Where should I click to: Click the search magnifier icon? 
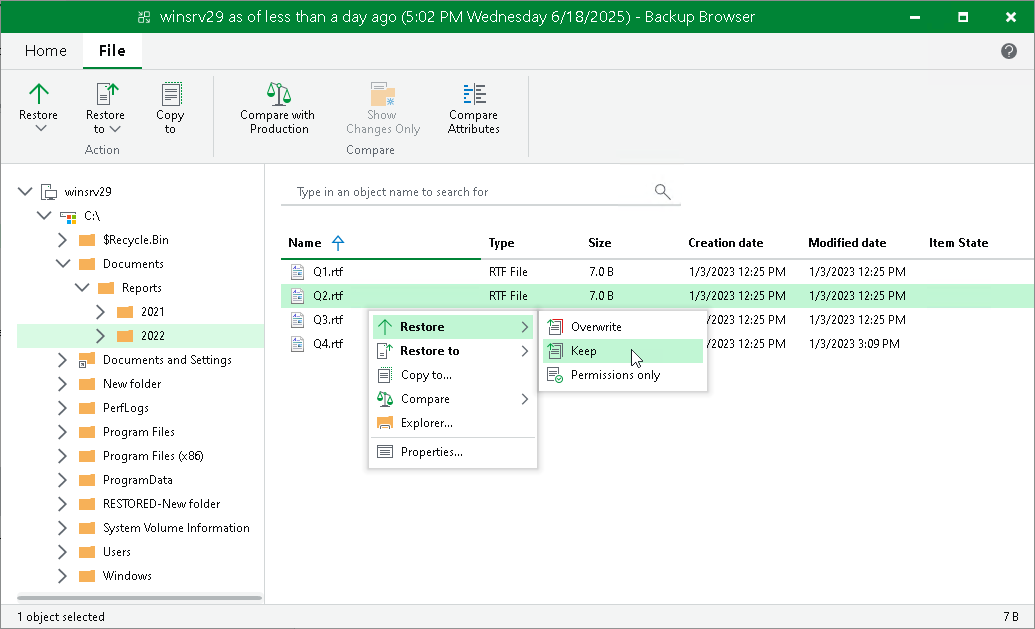coord(662,191)
